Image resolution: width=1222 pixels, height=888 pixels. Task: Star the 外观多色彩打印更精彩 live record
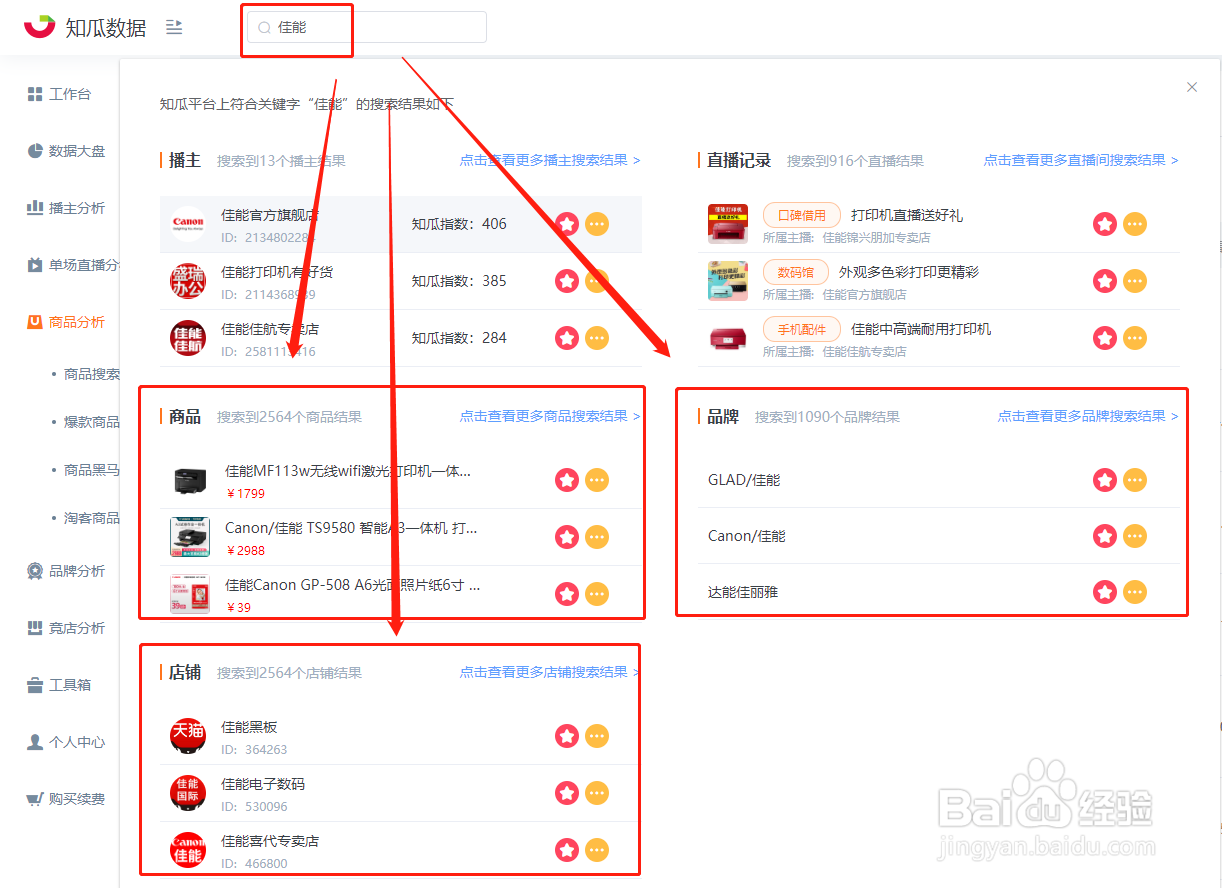tap(1105, 281)
